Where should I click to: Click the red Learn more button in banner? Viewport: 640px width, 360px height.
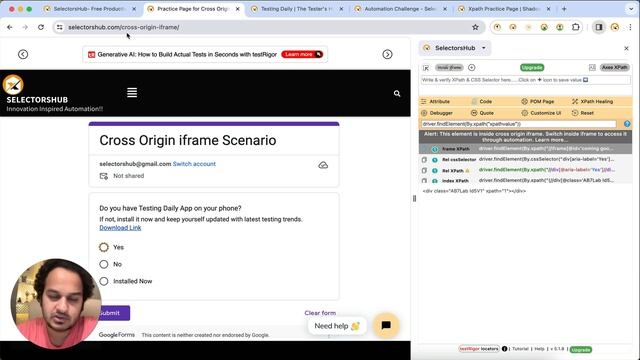302,54
